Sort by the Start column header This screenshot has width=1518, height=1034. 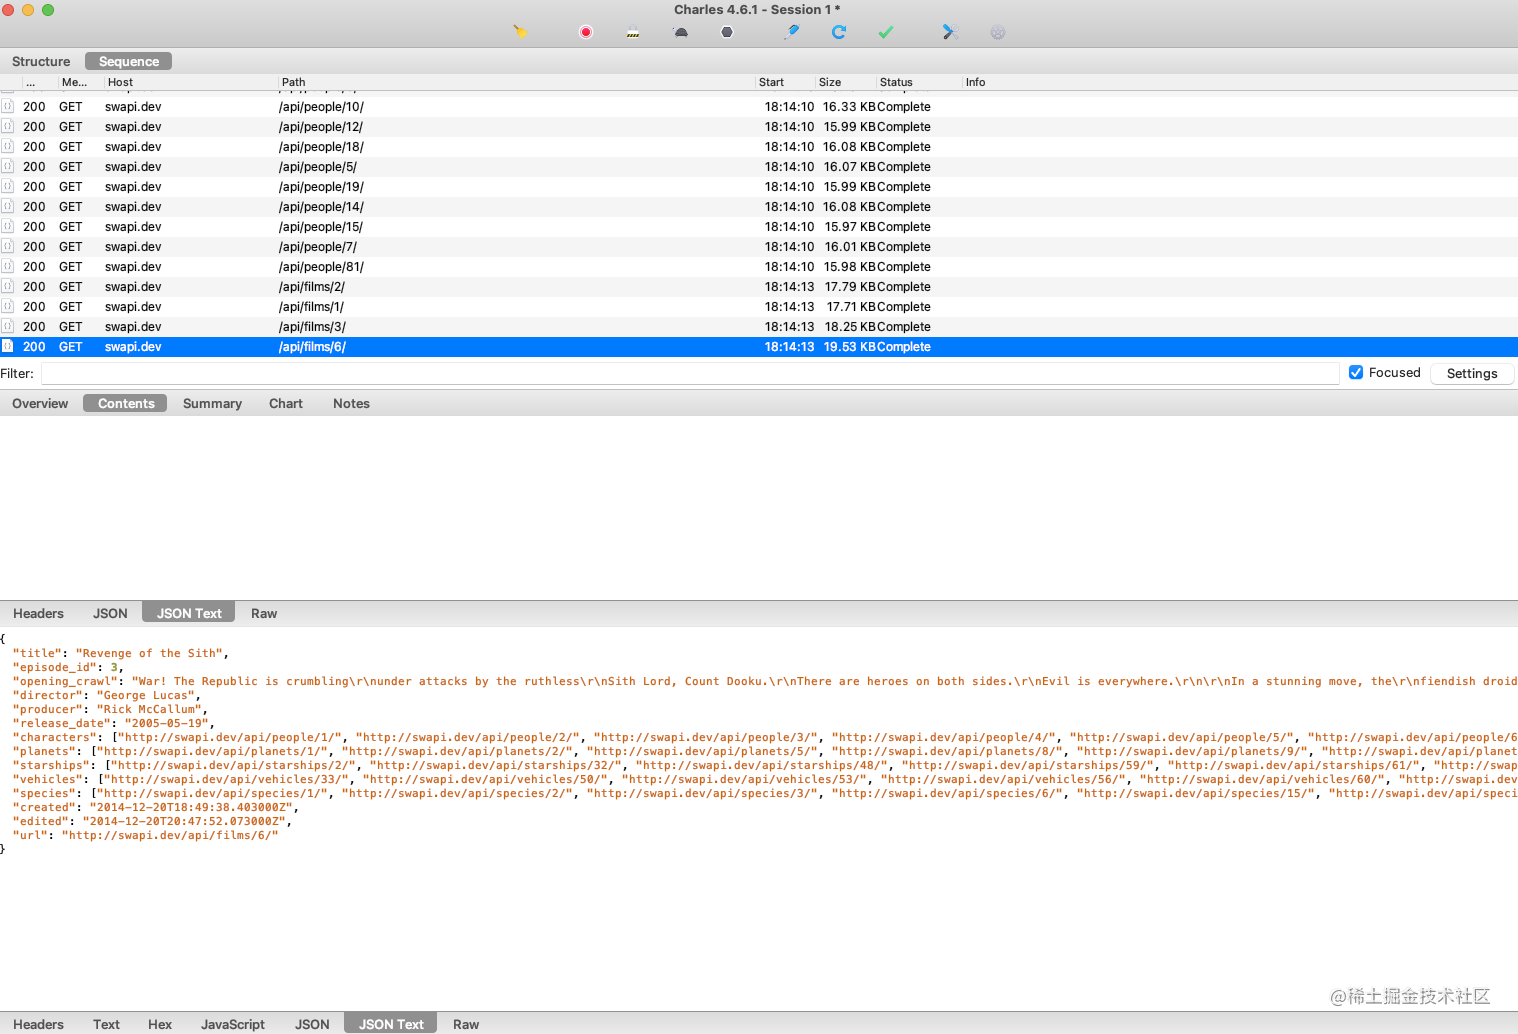click(x=785, y=82)
